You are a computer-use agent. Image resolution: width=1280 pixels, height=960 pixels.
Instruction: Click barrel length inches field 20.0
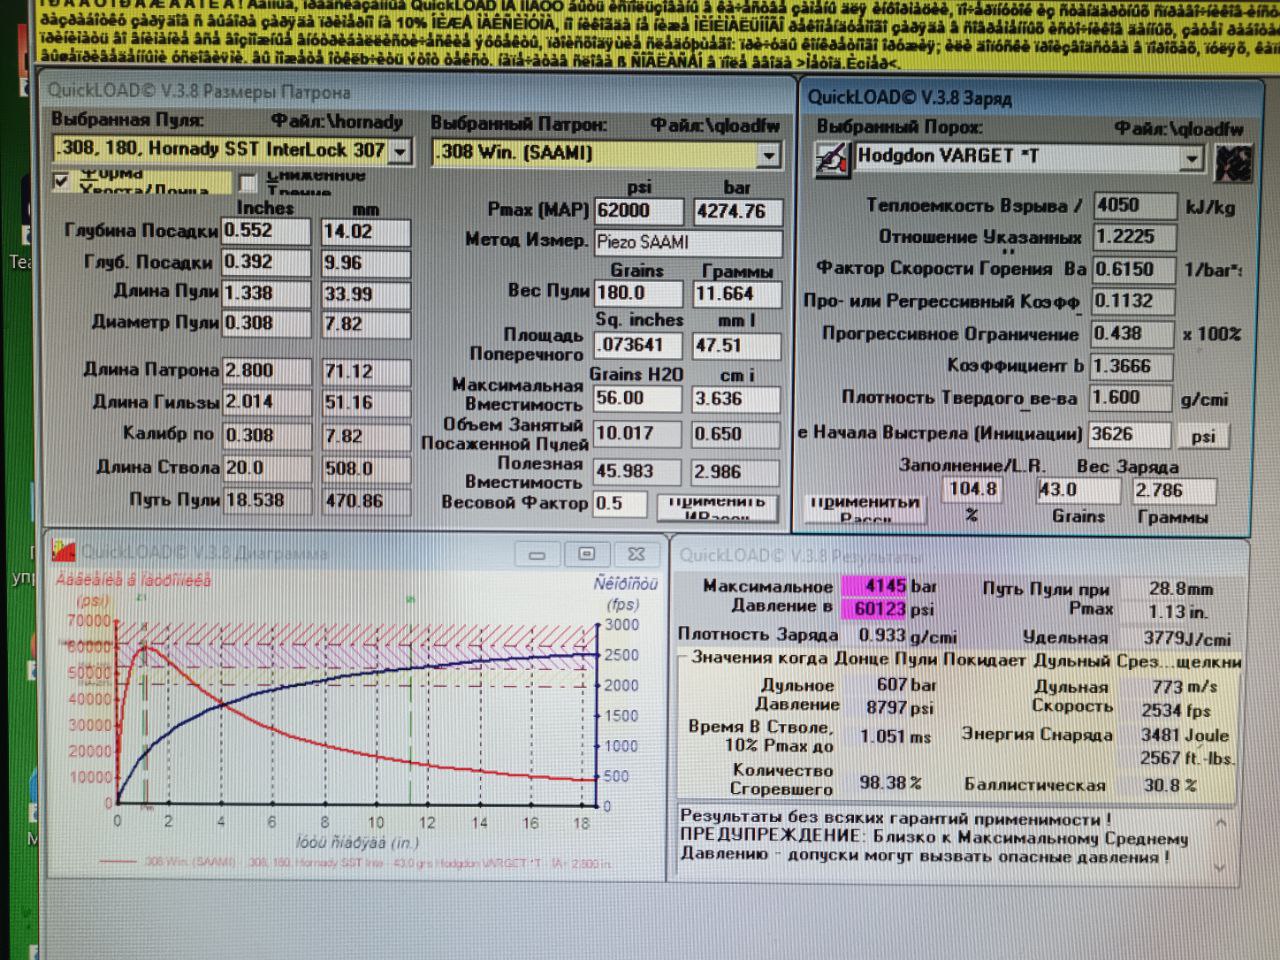pos(266,468)
